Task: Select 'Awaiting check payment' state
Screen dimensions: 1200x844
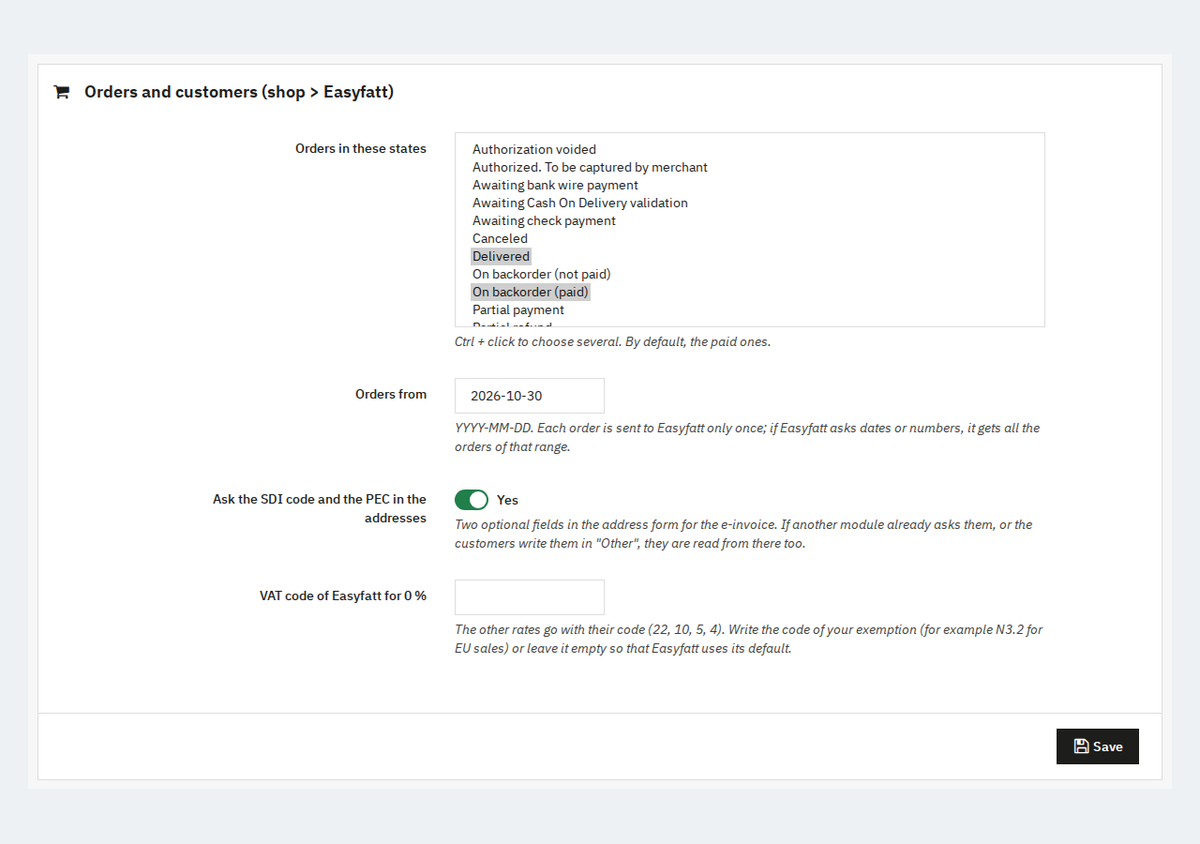Action: (x=544, y=221)
